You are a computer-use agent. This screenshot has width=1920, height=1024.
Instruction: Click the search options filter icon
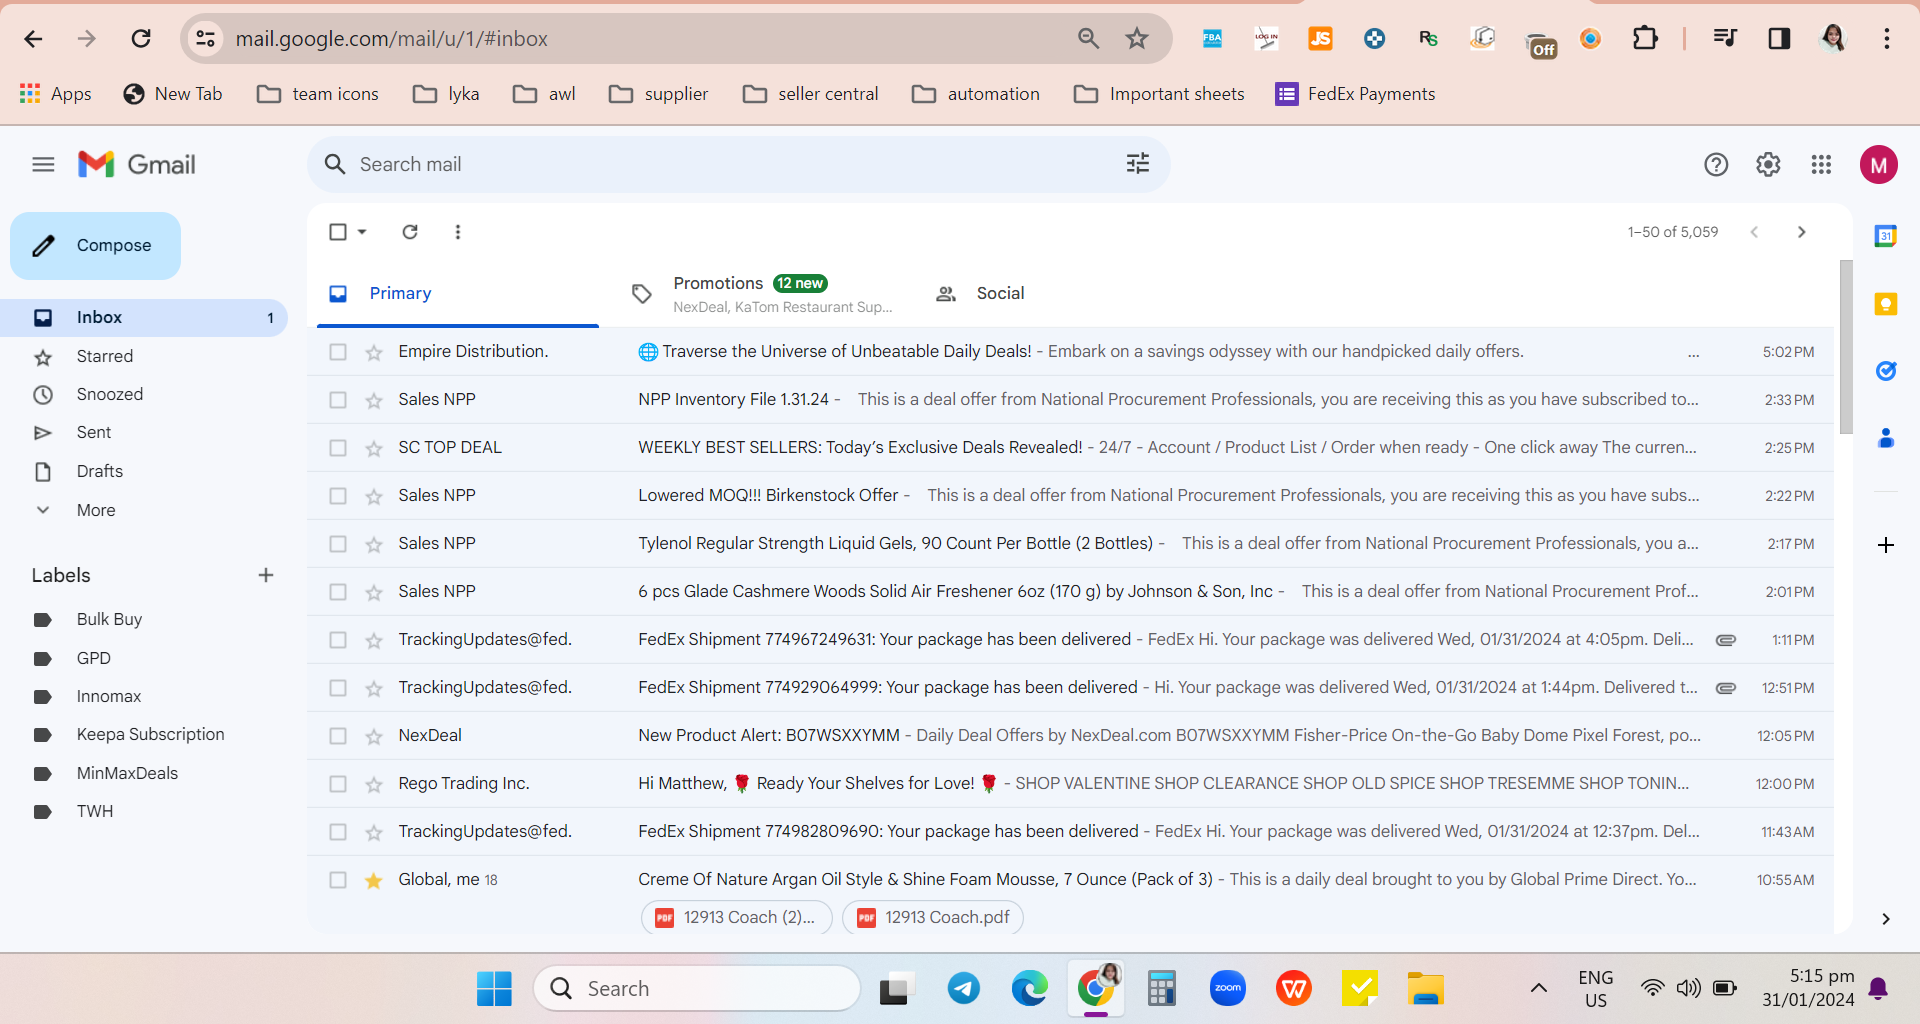click(x=1138, y=164)
